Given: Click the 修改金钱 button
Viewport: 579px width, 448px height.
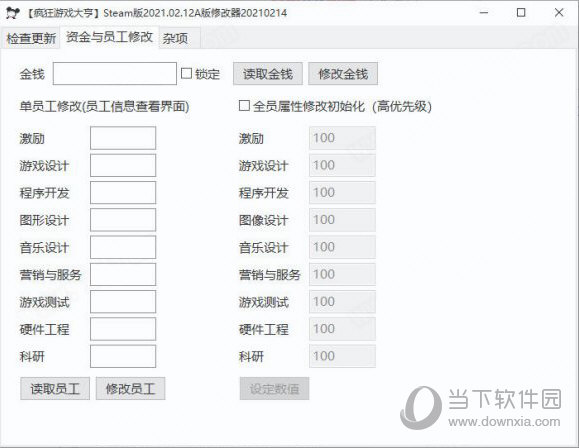Looking at the screenshot, I should tap(343, 74).
